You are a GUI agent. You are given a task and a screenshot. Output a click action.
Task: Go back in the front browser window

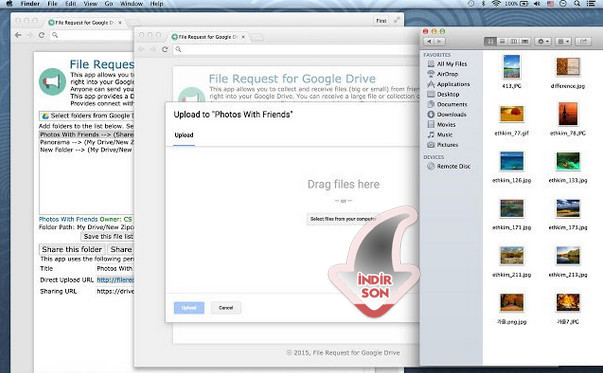click(x=142, y=49)
